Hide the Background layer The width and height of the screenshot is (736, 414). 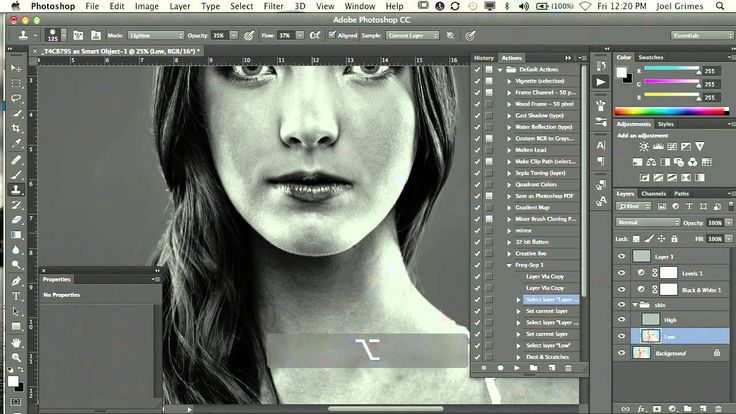pyautogui.click(x=621, y=353)
